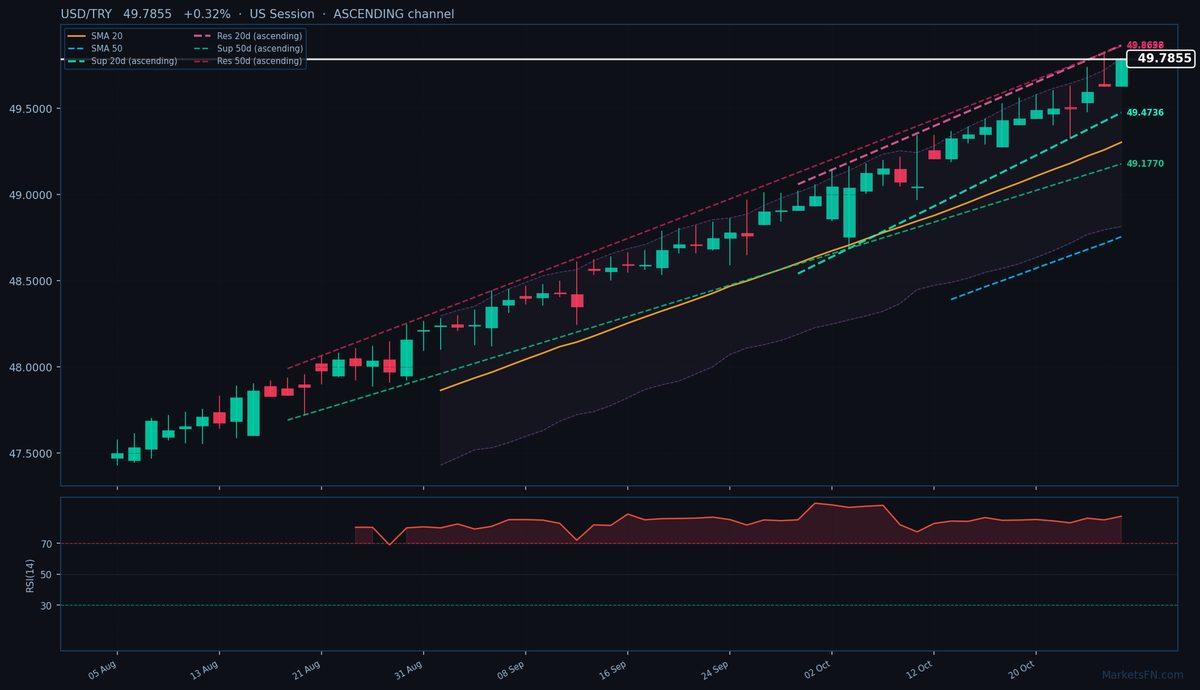Click the 24 Sep date label

point(716,669)
